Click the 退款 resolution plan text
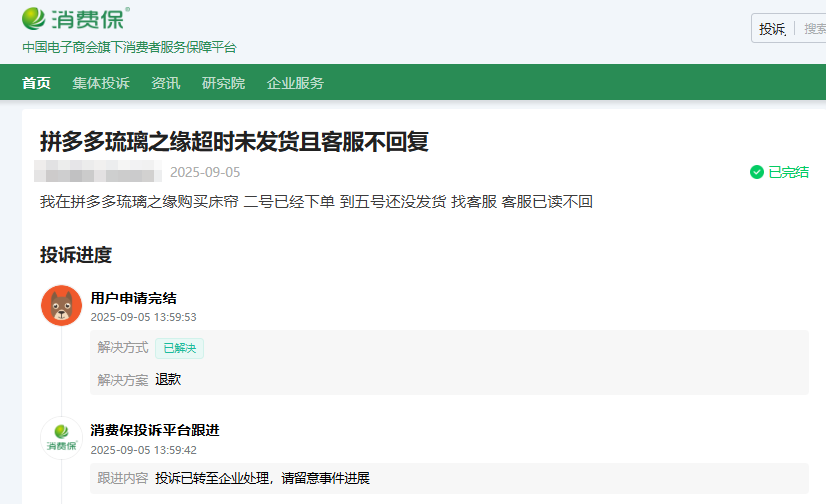The image size is (826, 504). click(x=168, y=380)
